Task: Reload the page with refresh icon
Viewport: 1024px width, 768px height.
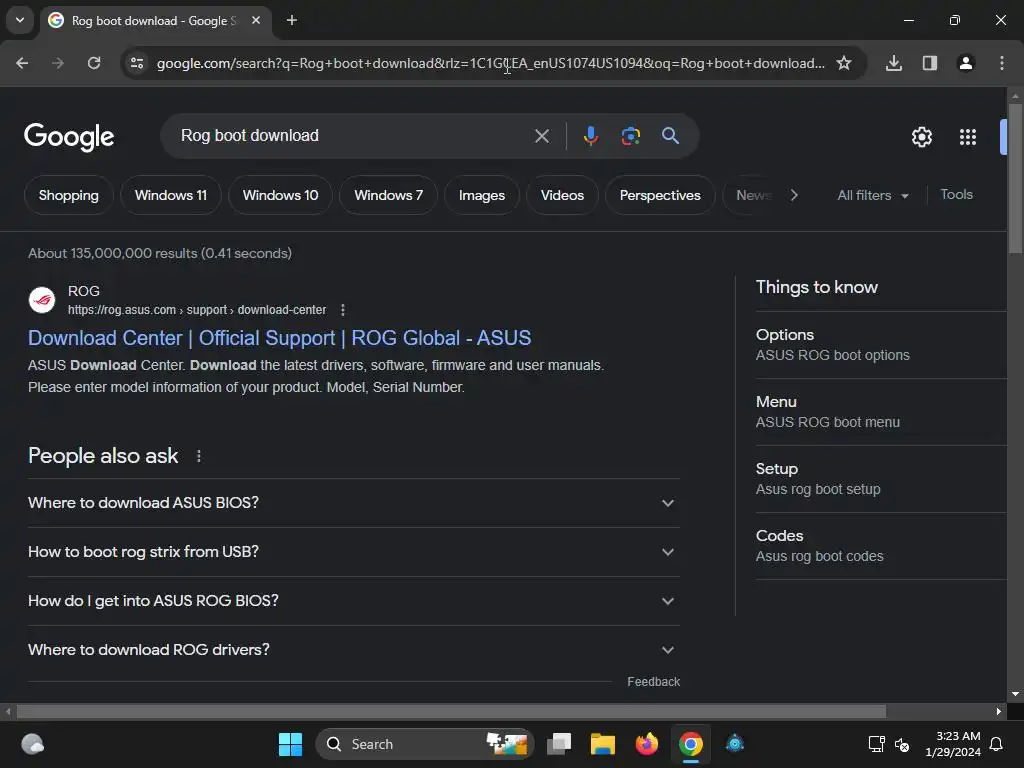Action: click(x=94, y=63)
